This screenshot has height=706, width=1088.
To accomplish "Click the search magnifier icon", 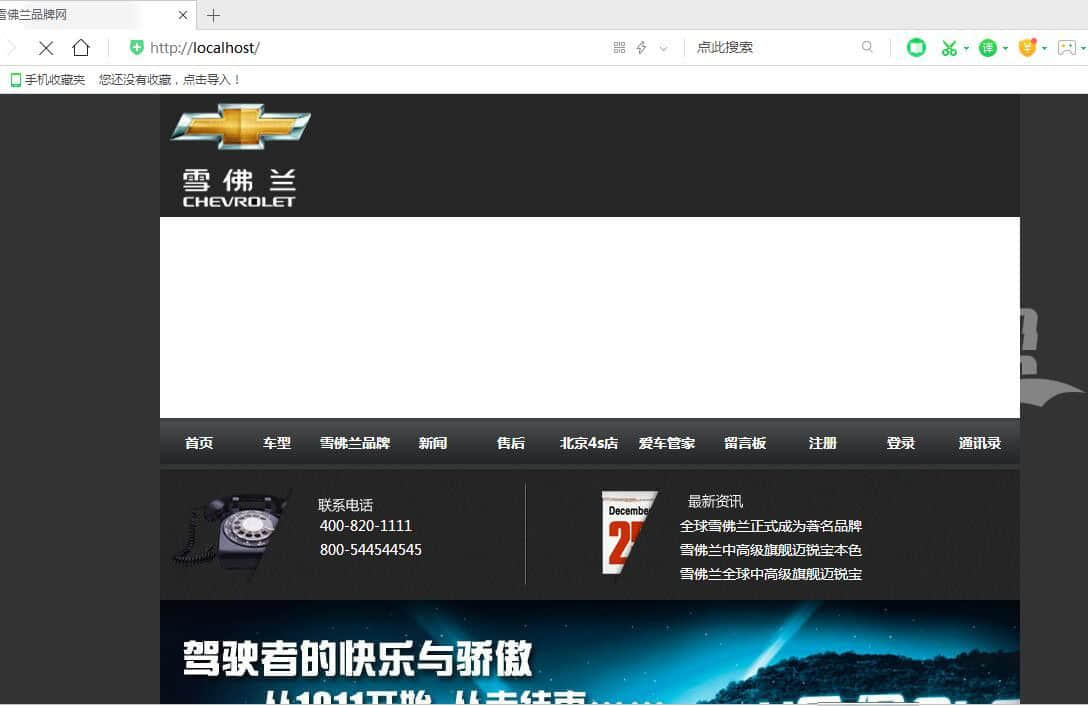I will [867, 47].
